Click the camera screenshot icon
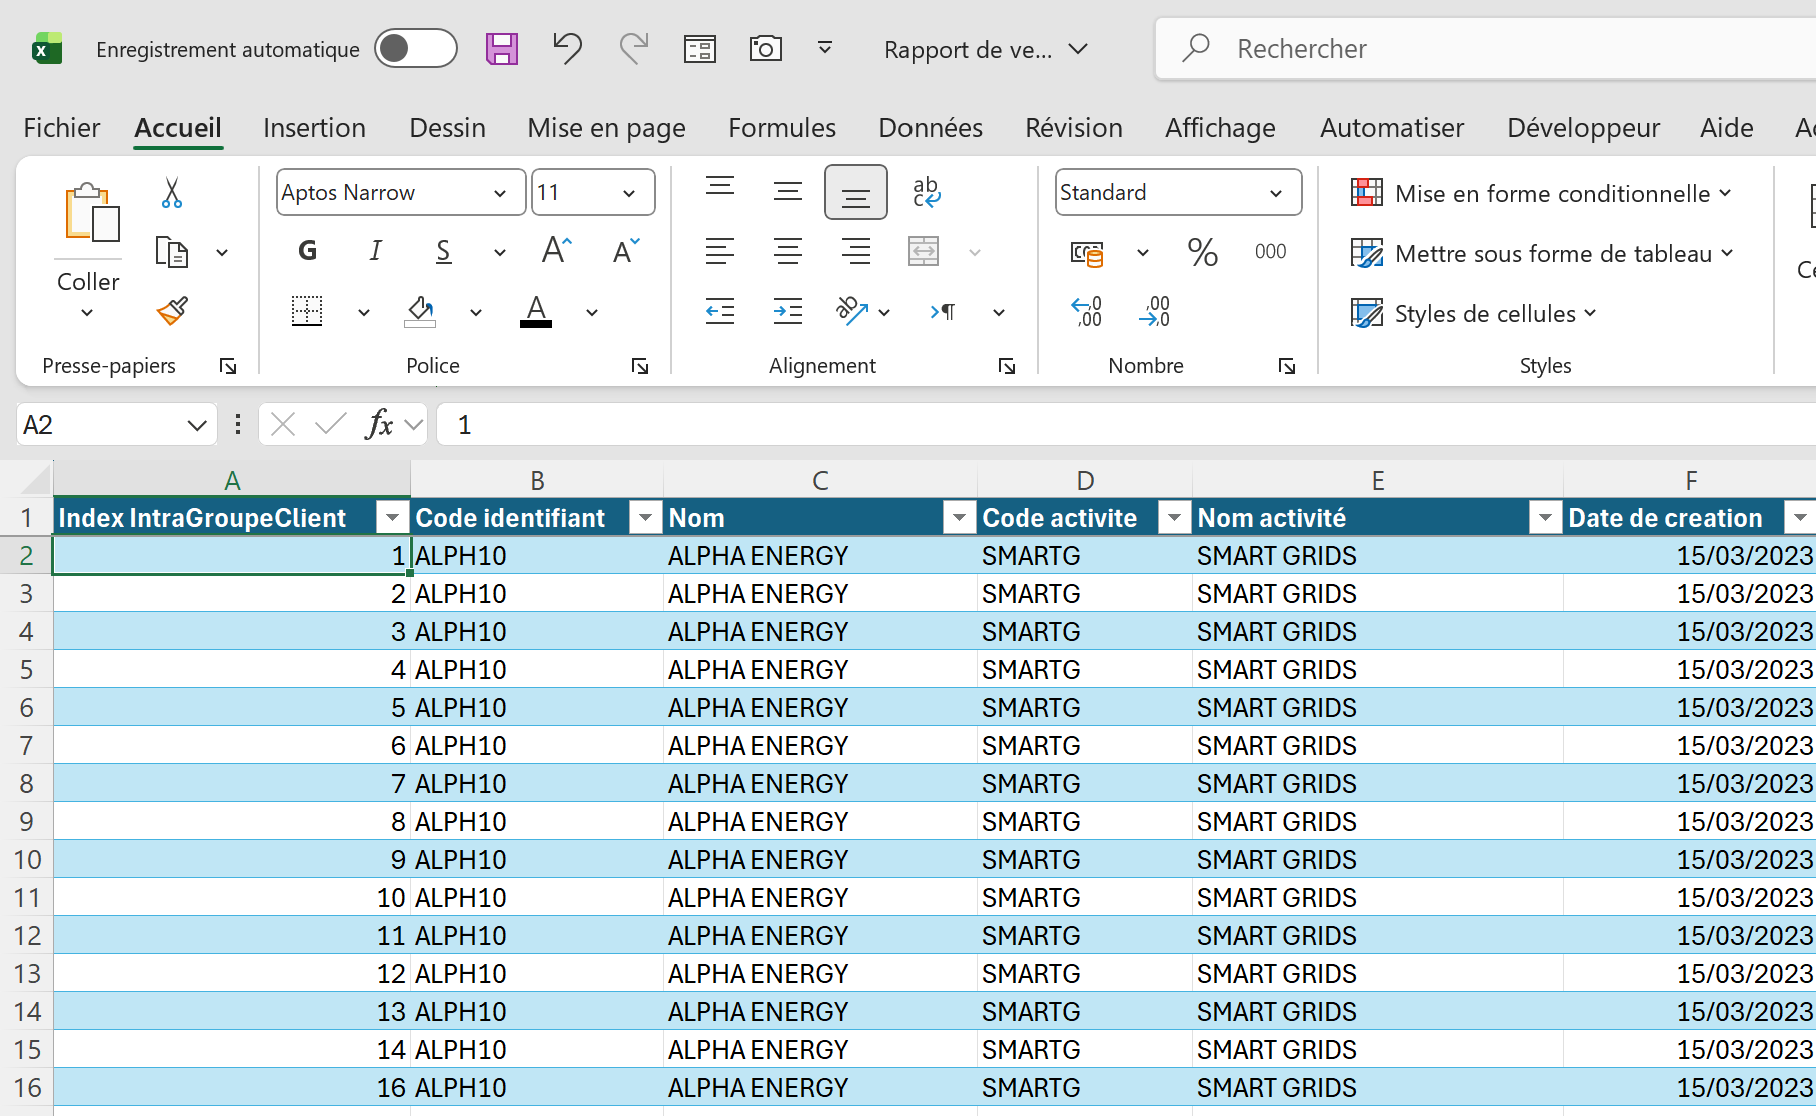Screen dimensions: 1816x1116 click(765, 49)
